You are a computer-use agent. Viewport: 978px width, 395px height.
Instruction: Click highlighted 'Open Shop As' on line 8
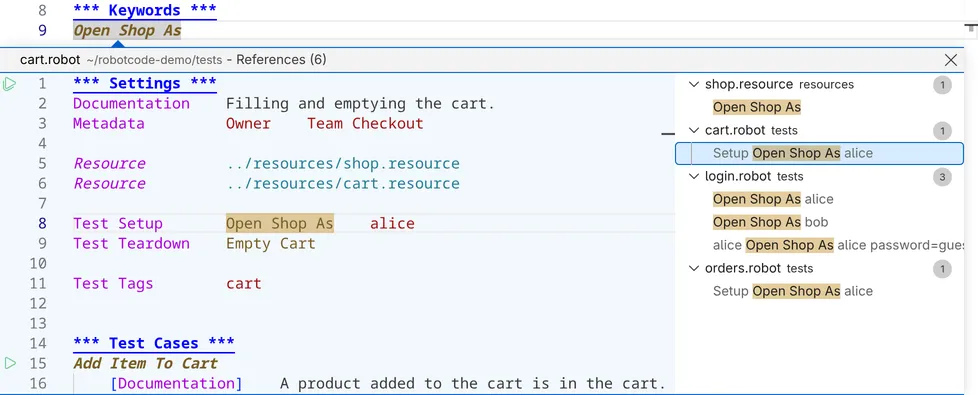tap(280, 223)
